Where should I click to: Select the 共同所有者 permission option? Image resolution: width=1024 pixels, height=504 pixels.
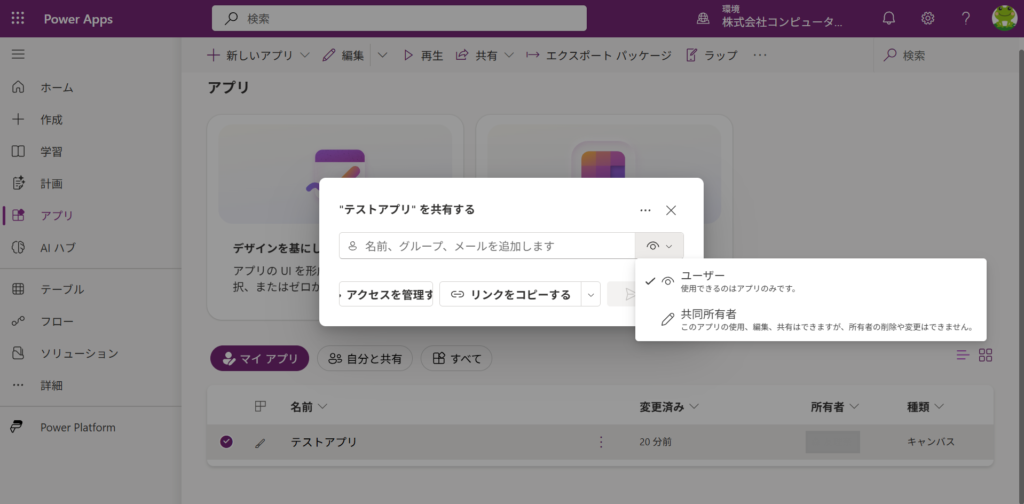click(810, 319)
